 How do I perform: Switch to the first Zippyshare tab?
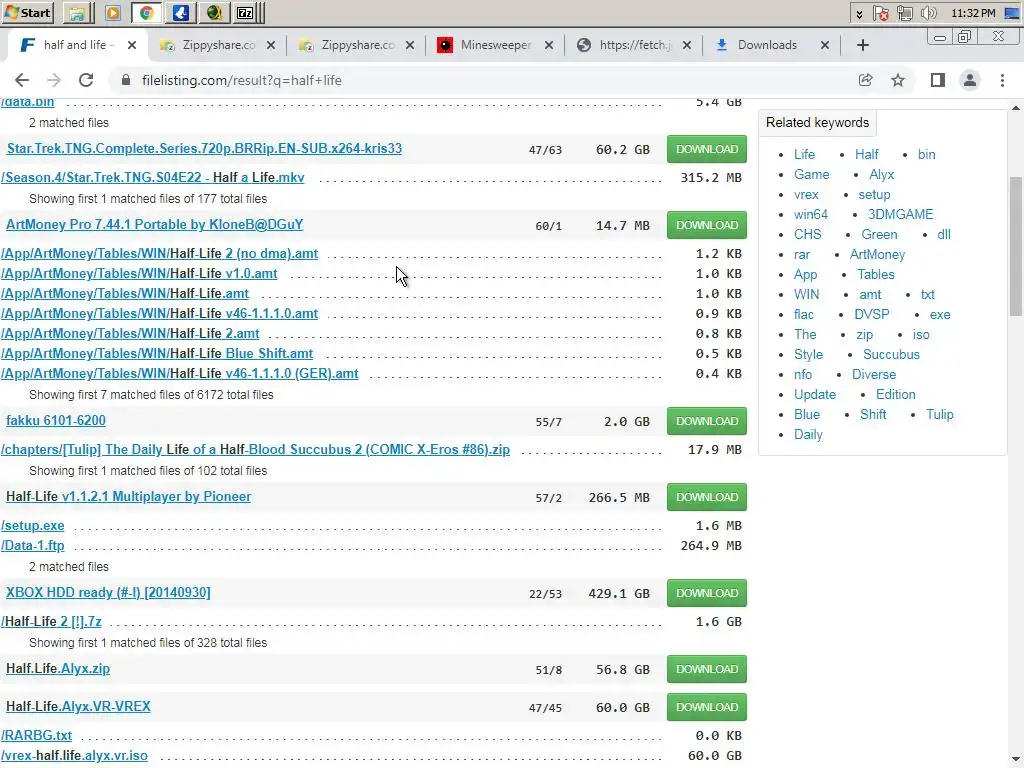click(x=218, y=45)
